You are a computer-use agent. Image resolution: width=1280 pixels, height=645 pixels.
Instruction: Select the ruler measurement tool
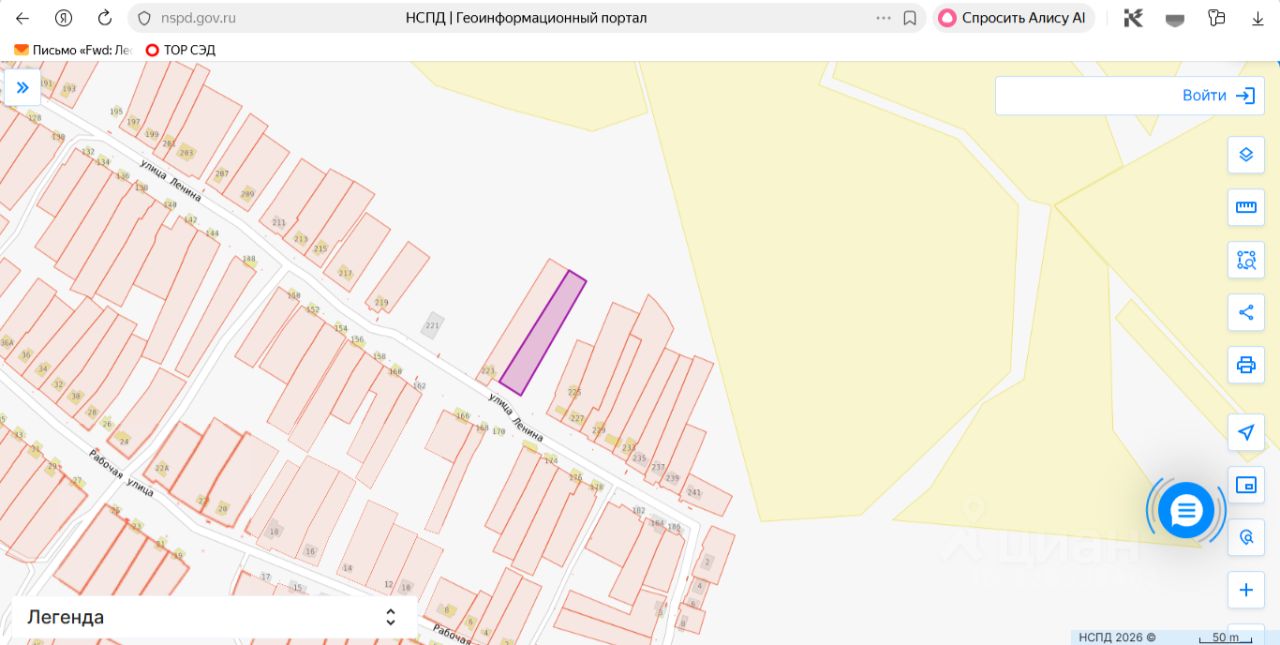1246,207
